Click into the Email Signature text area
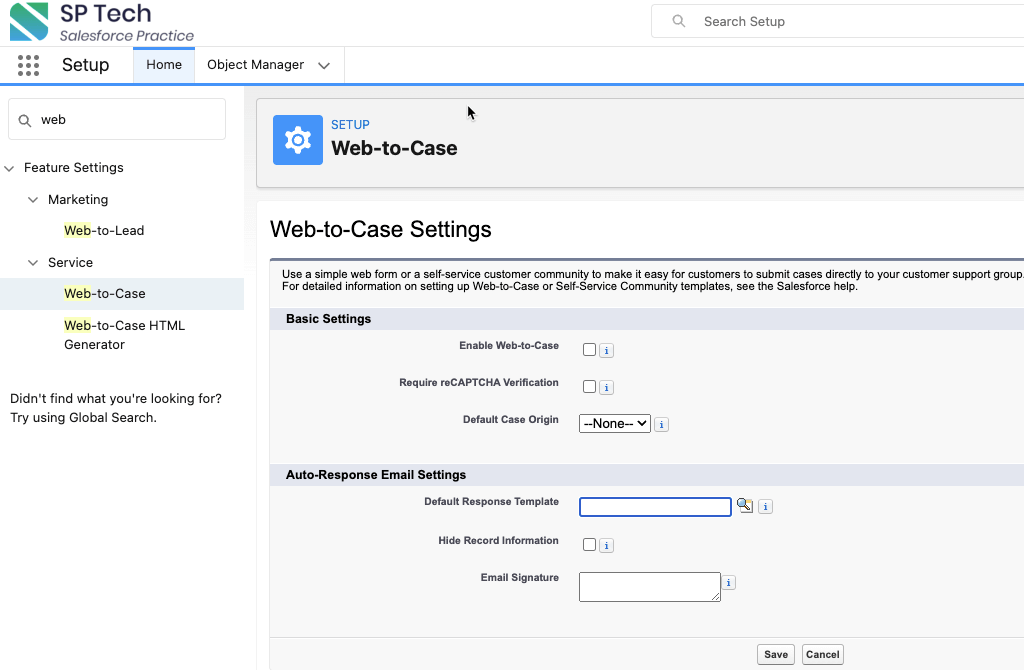 649,587
